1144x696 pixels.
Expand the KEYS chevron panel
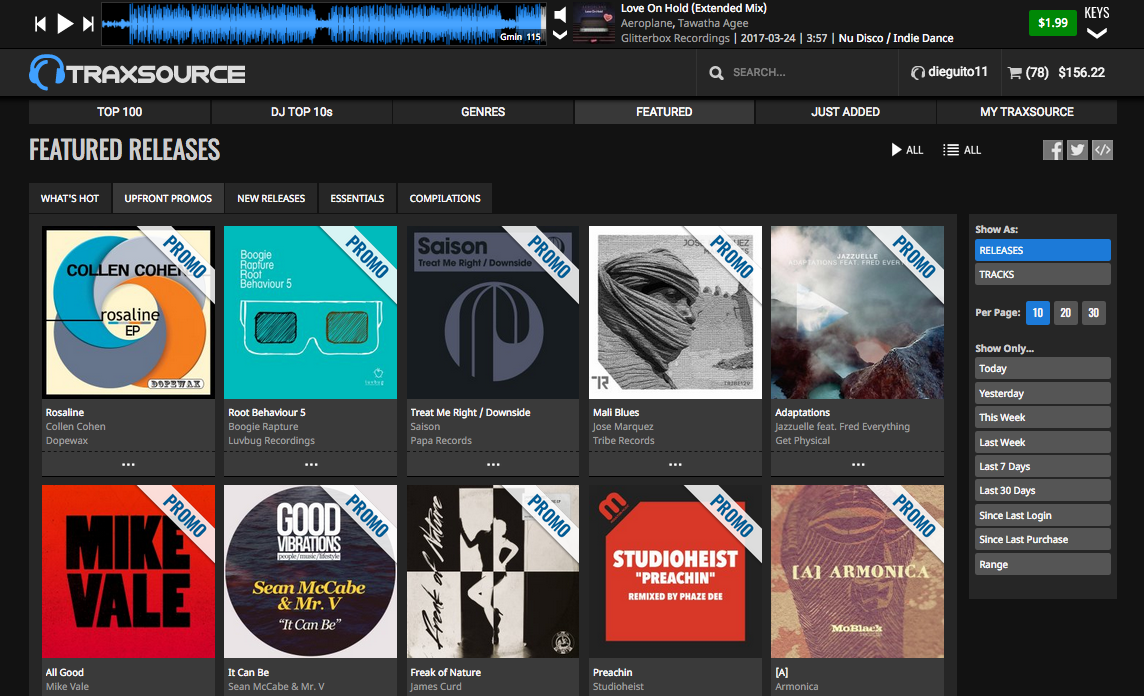pos(1097,33)
